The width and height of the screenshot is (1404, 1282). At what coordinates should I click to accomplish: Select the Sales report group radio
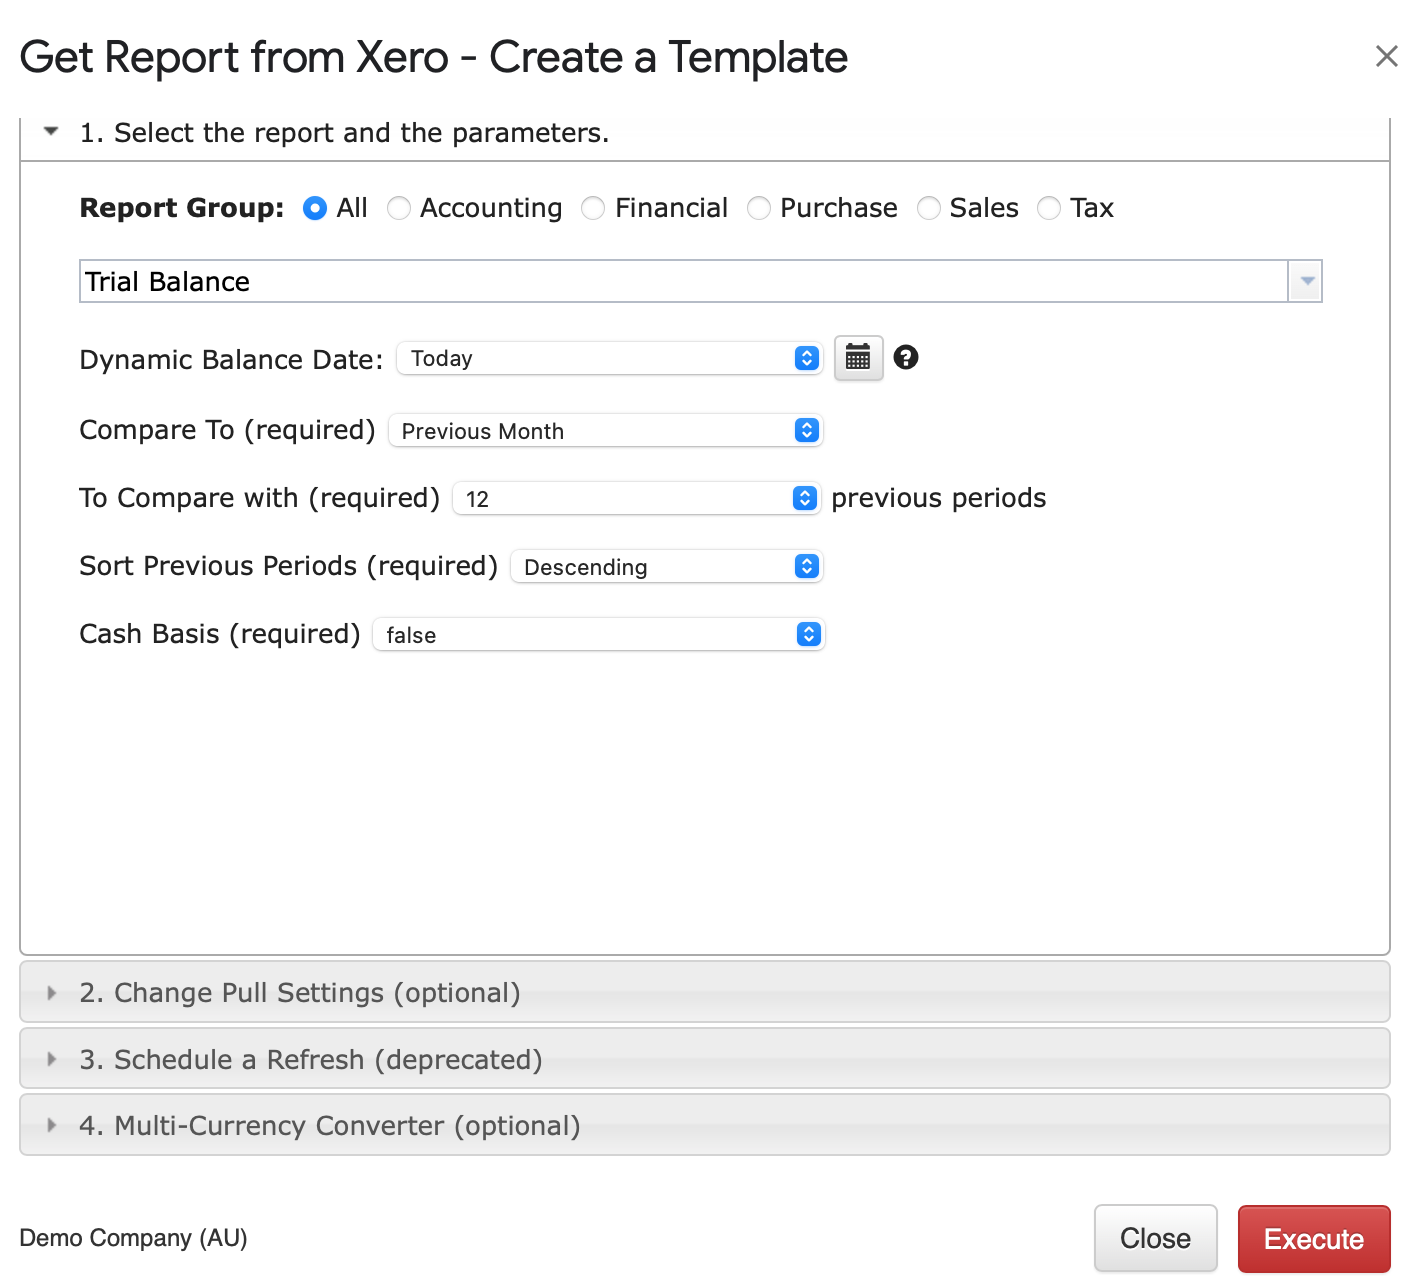coord(929,208)
